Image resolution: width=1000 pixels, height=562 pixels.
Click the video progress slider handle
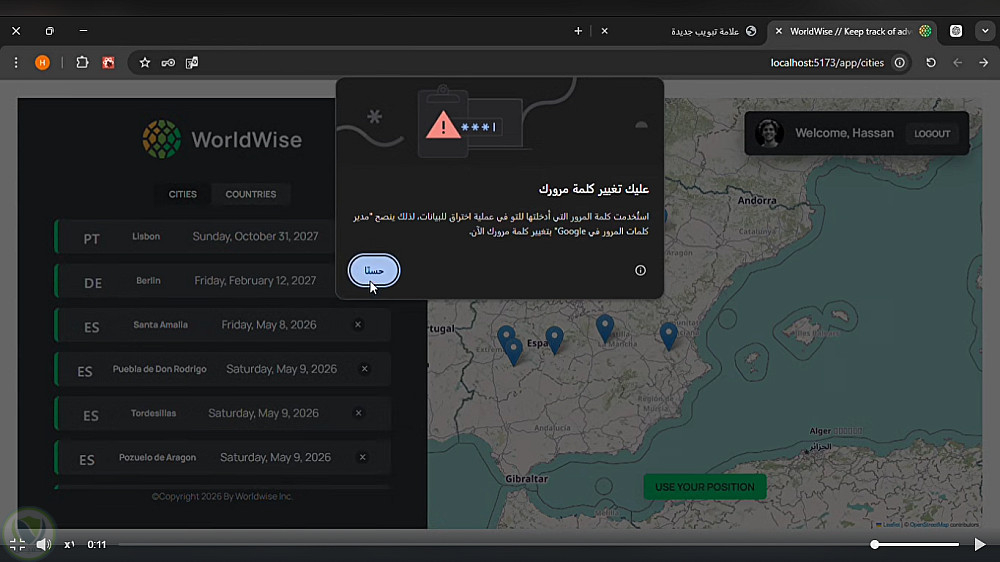point(875,544)
